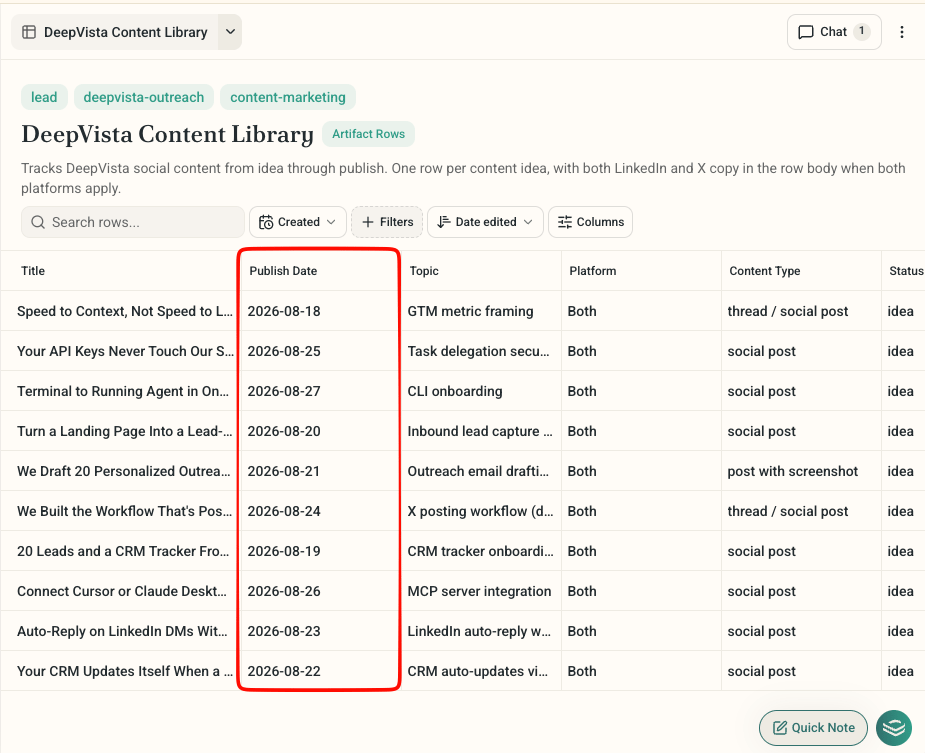Click content type 'post with screenshot'
Screen dimensions: 925x753
pyautogui.click(x=792, y=472)
